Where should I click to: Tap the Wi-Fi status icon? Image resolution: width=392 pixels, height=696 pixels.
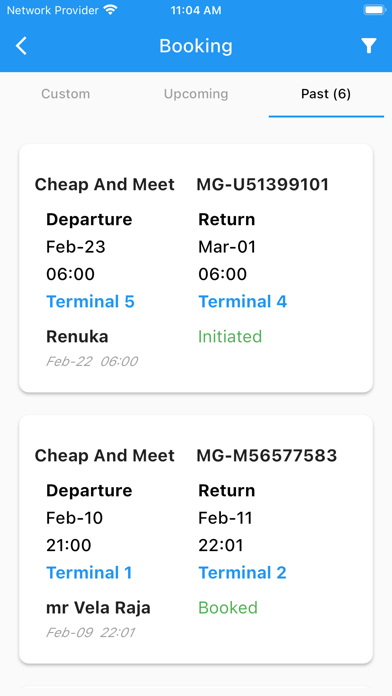(x=110, y=10)
